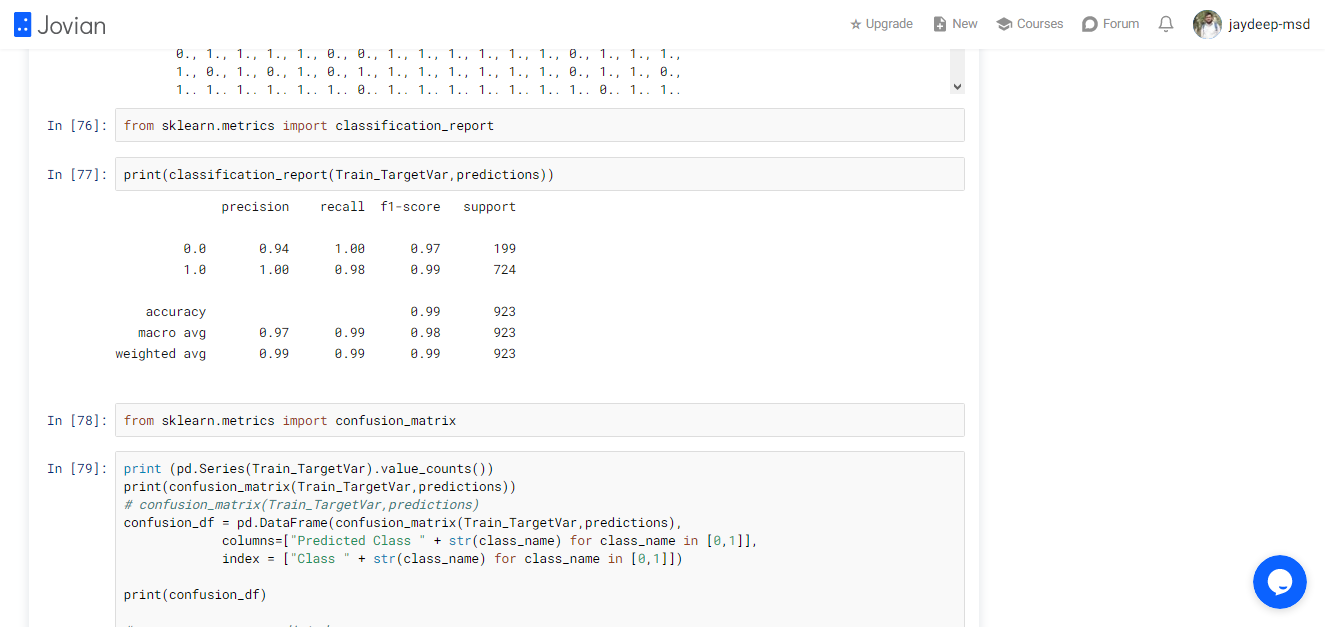Click the In [77]: prompt label
The height and width of the screenshot is (627, 1325).
click(x=77, y=175)
